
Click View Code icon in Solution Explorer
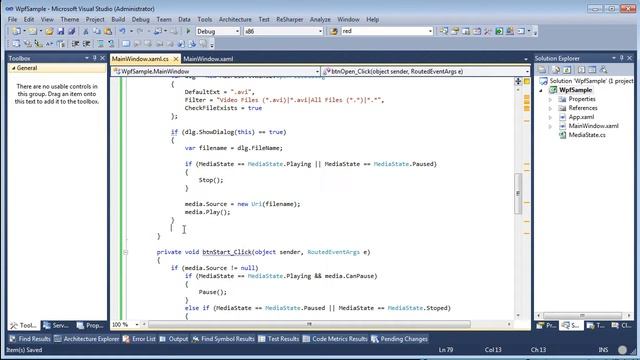[581, 70]
